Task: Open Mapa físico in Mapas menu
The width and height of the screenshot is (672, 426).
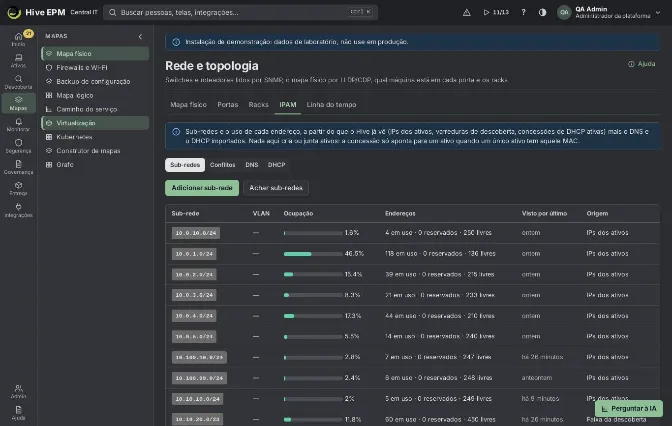Action: (95, 54)
